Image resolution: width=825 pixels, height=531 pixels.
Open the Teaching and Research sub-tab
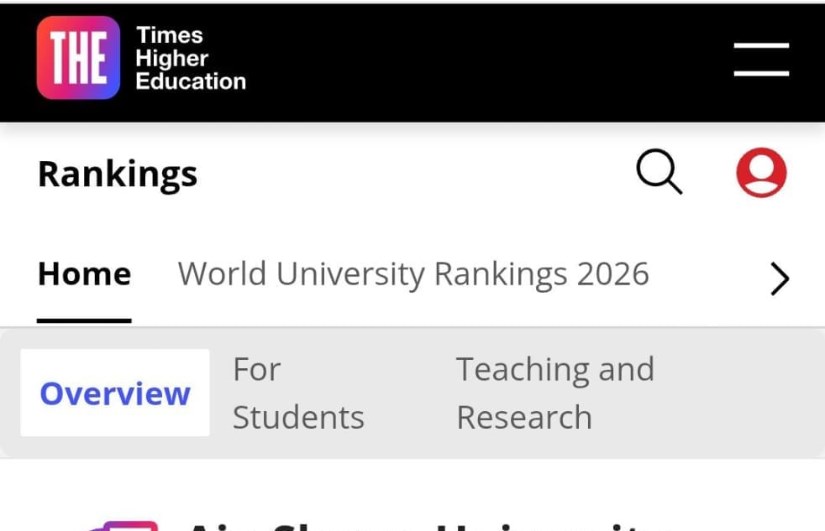(555, 393)
